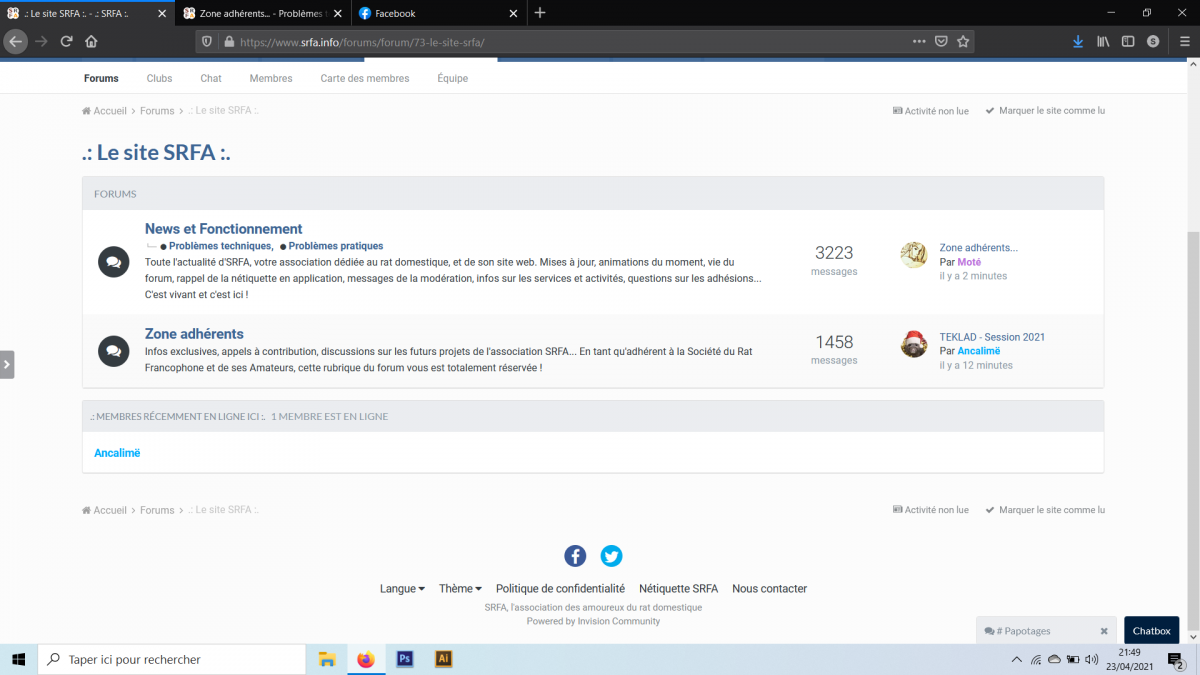Screen dimensions: 1200x675
Task: Click the News et Fonctionnement forum bubble icon
Action: (113, 262)
